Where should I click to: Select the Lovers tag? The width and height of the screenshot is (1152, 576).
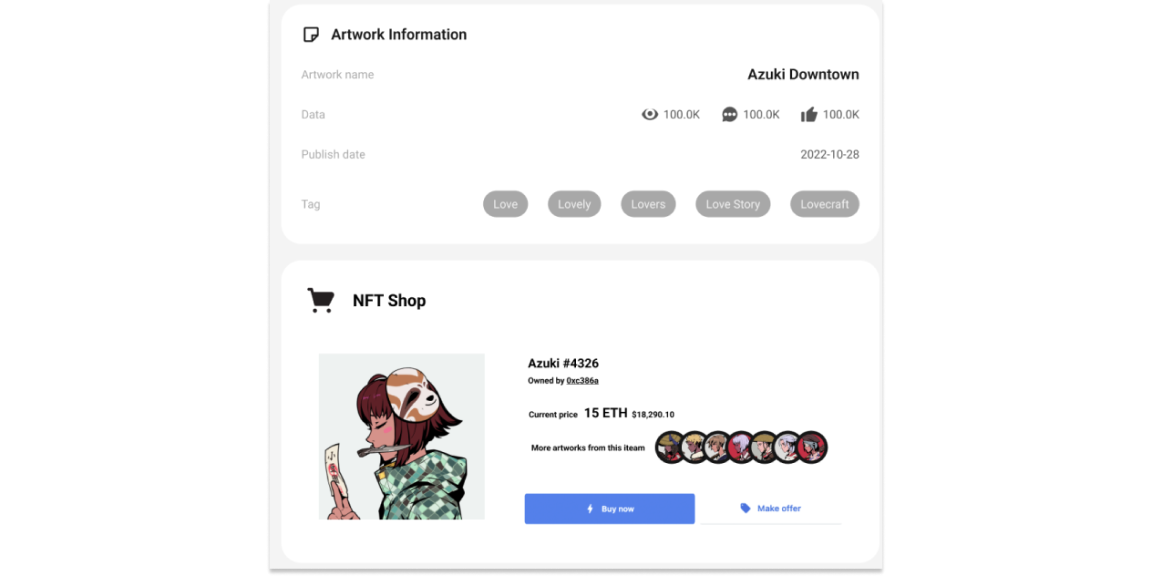(x=648, y=204)
